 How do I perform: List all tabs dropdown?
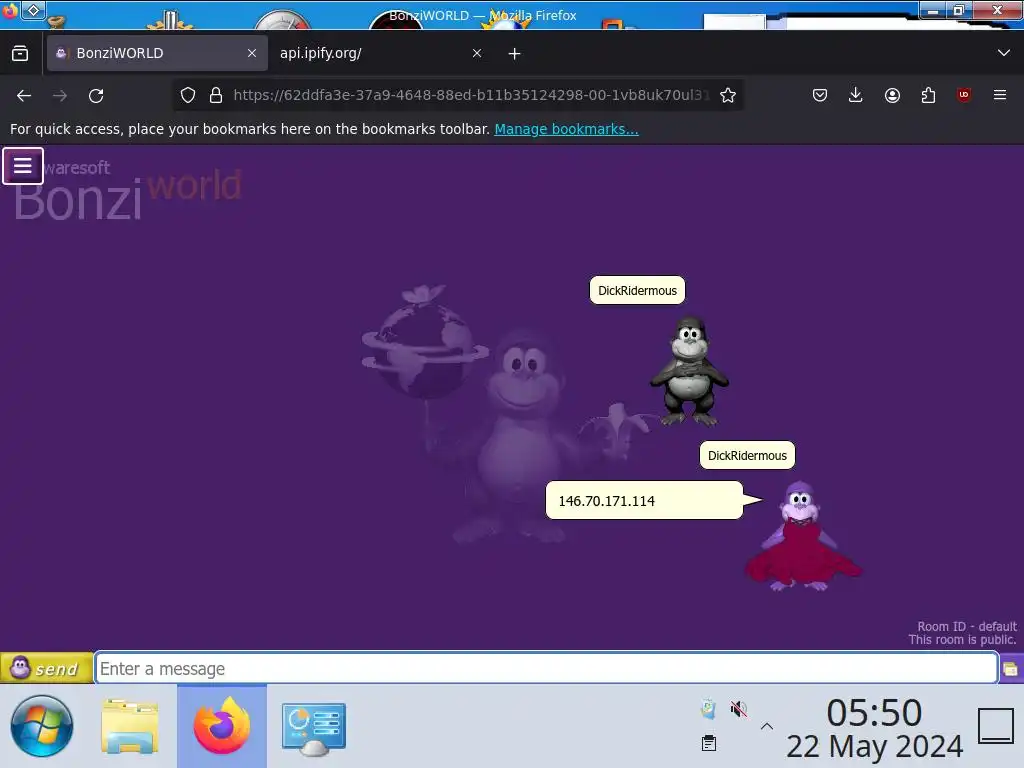[x=1004, y=53]
